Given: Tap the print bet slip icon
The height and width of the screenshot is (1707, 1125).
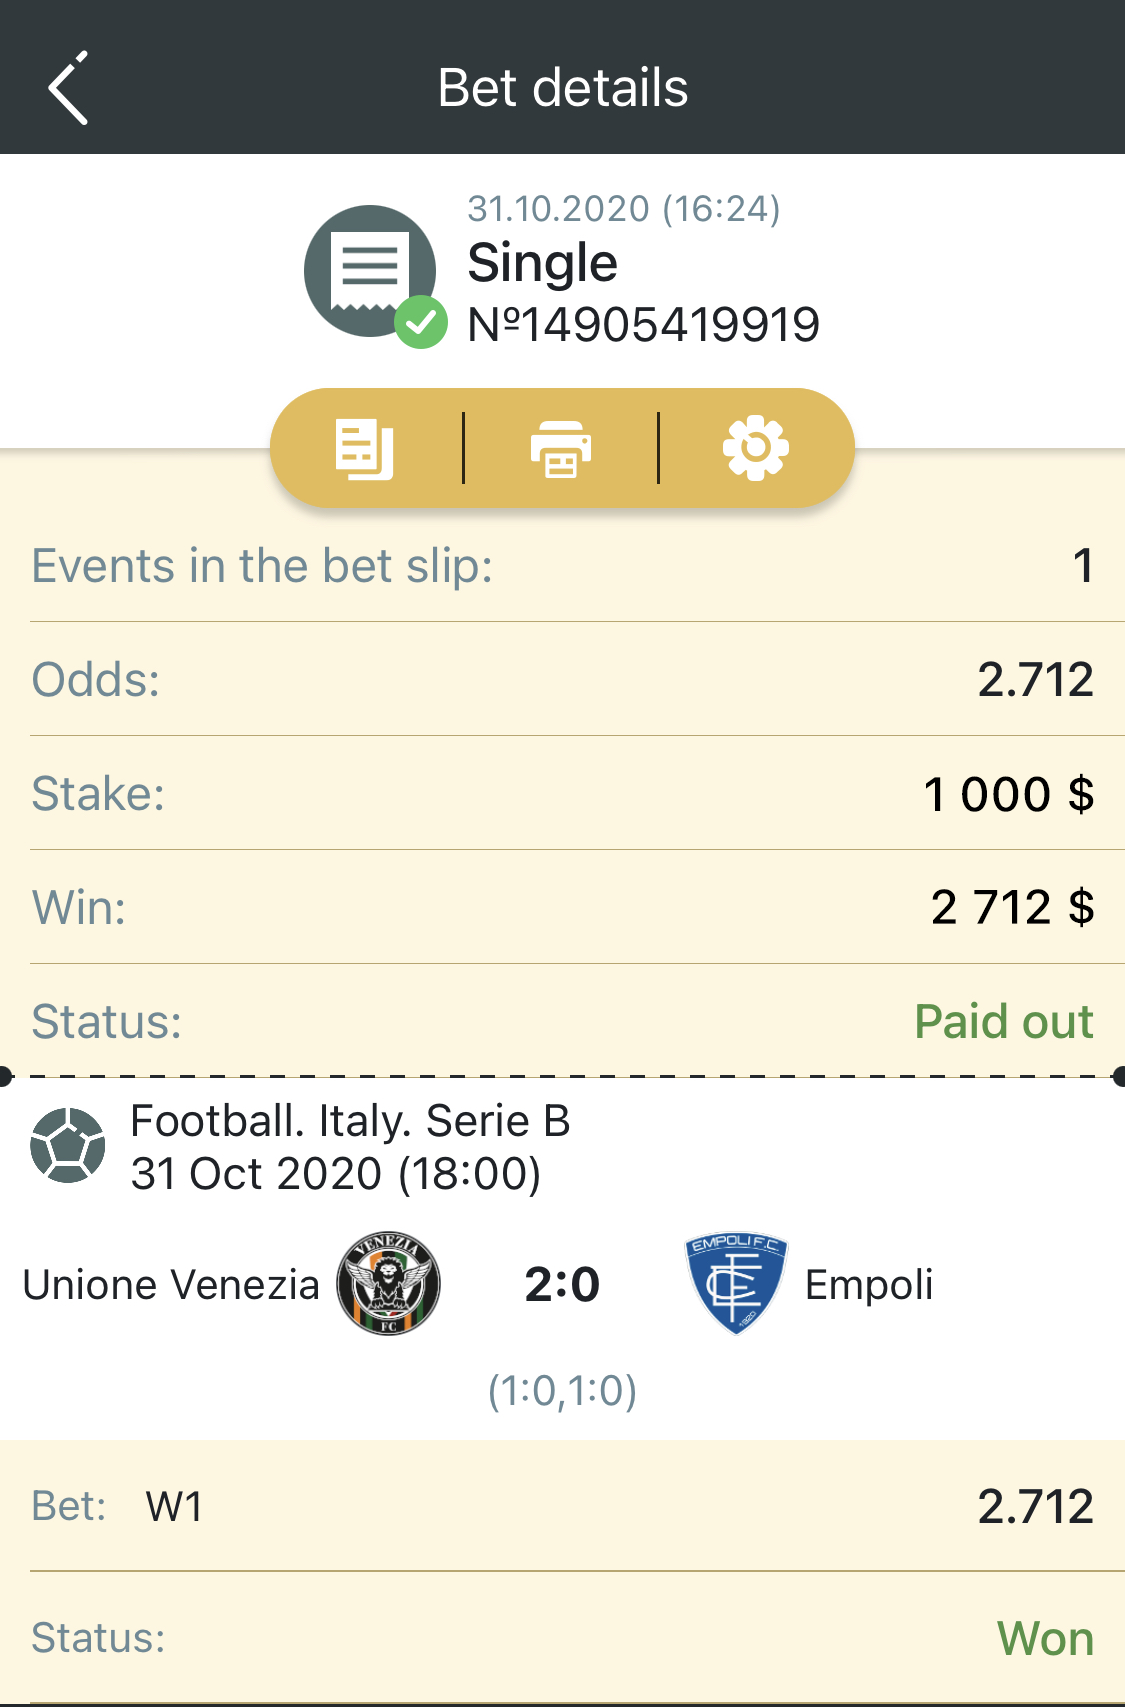Looking at the screenshot, I should coord(560,449).
